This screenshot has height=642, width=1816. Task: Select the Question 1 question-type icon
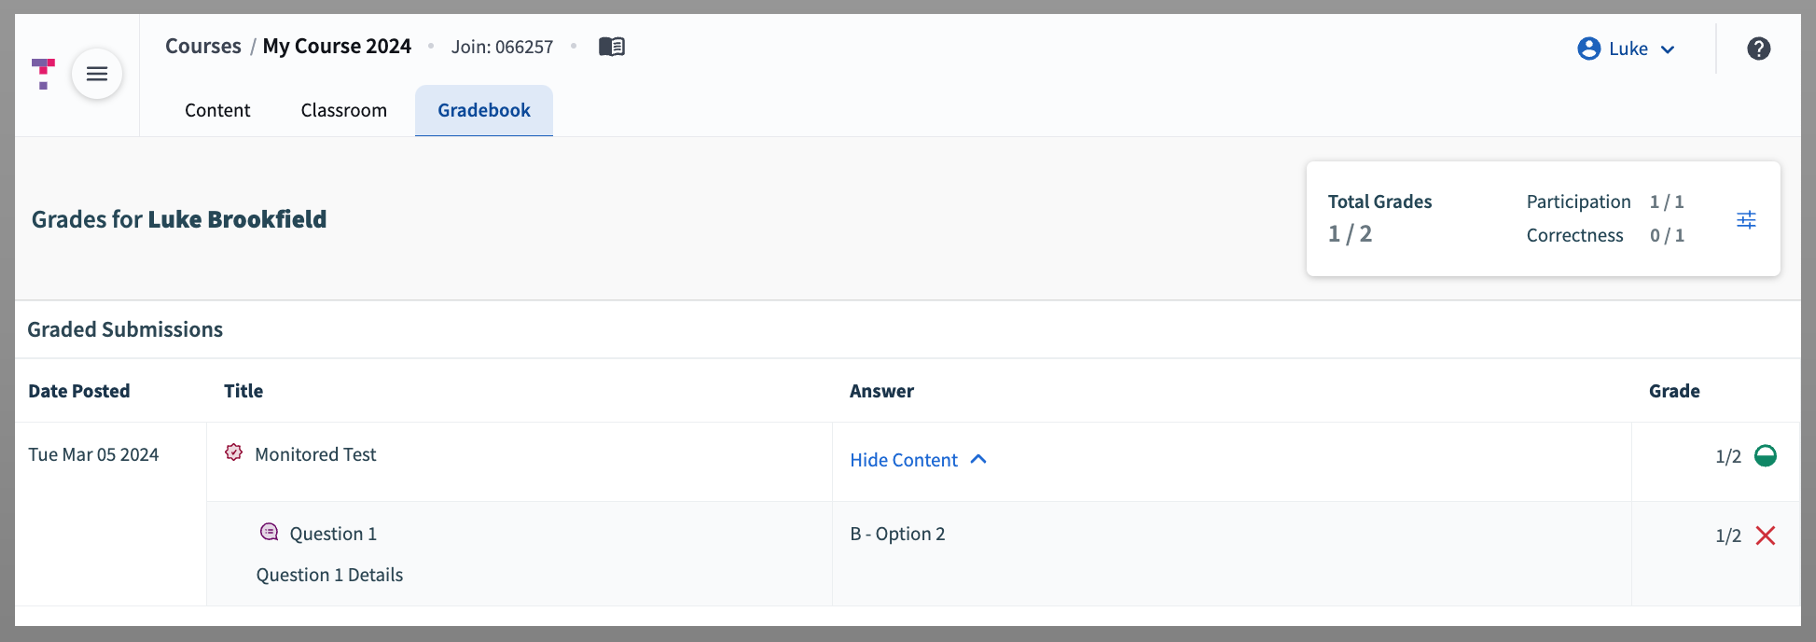tap(268, 532)
